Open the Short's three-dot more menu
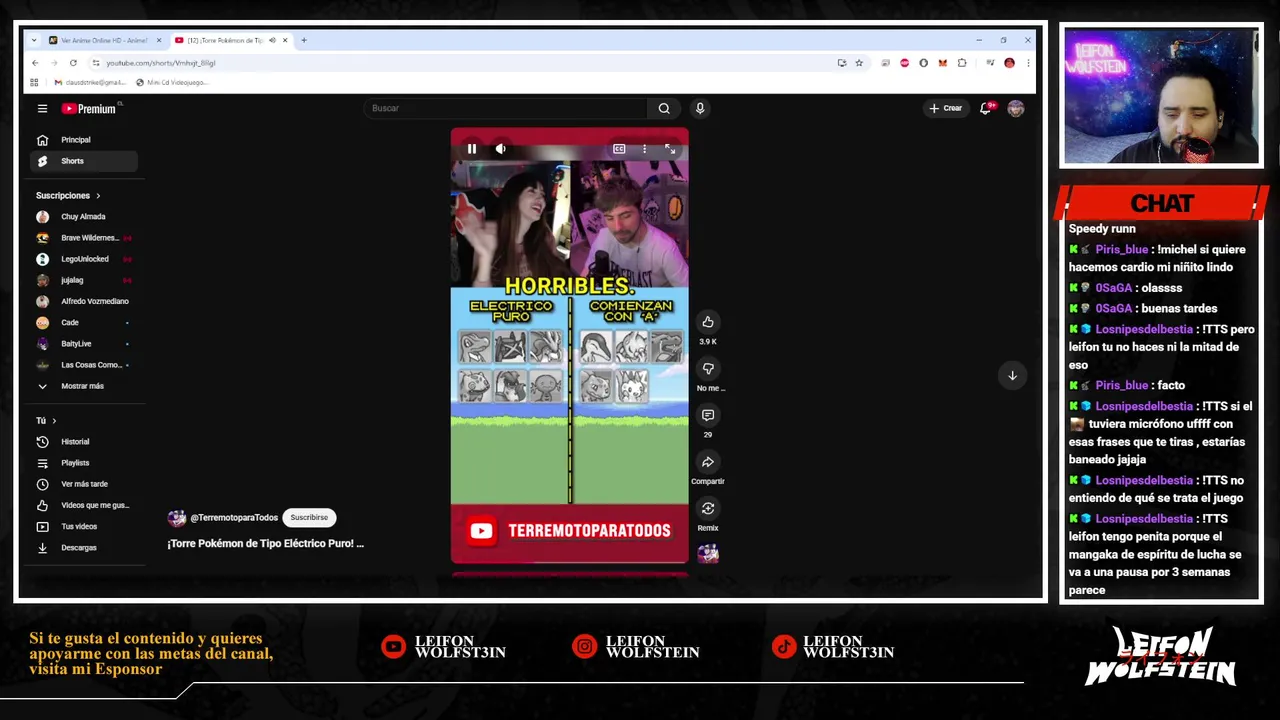 click(644, 149)
